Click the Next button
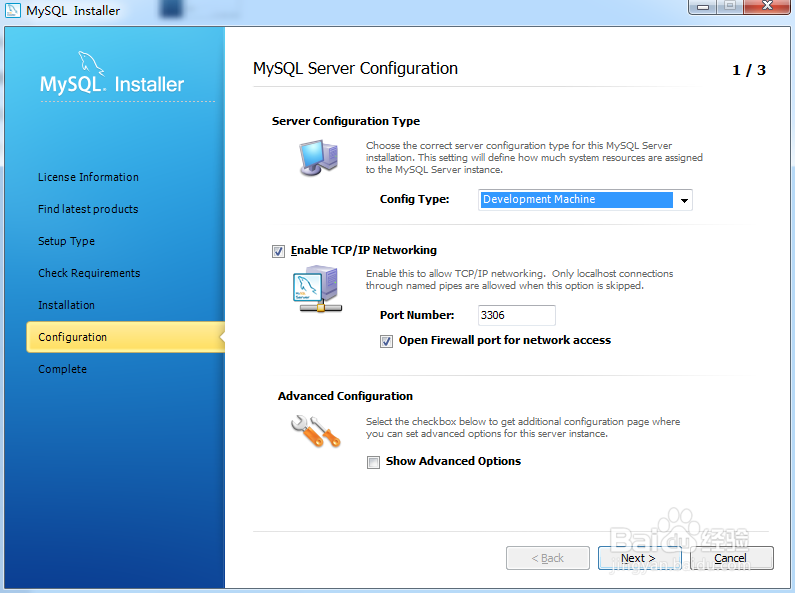Viewport: 795px width, 593px height. [639, 558]
